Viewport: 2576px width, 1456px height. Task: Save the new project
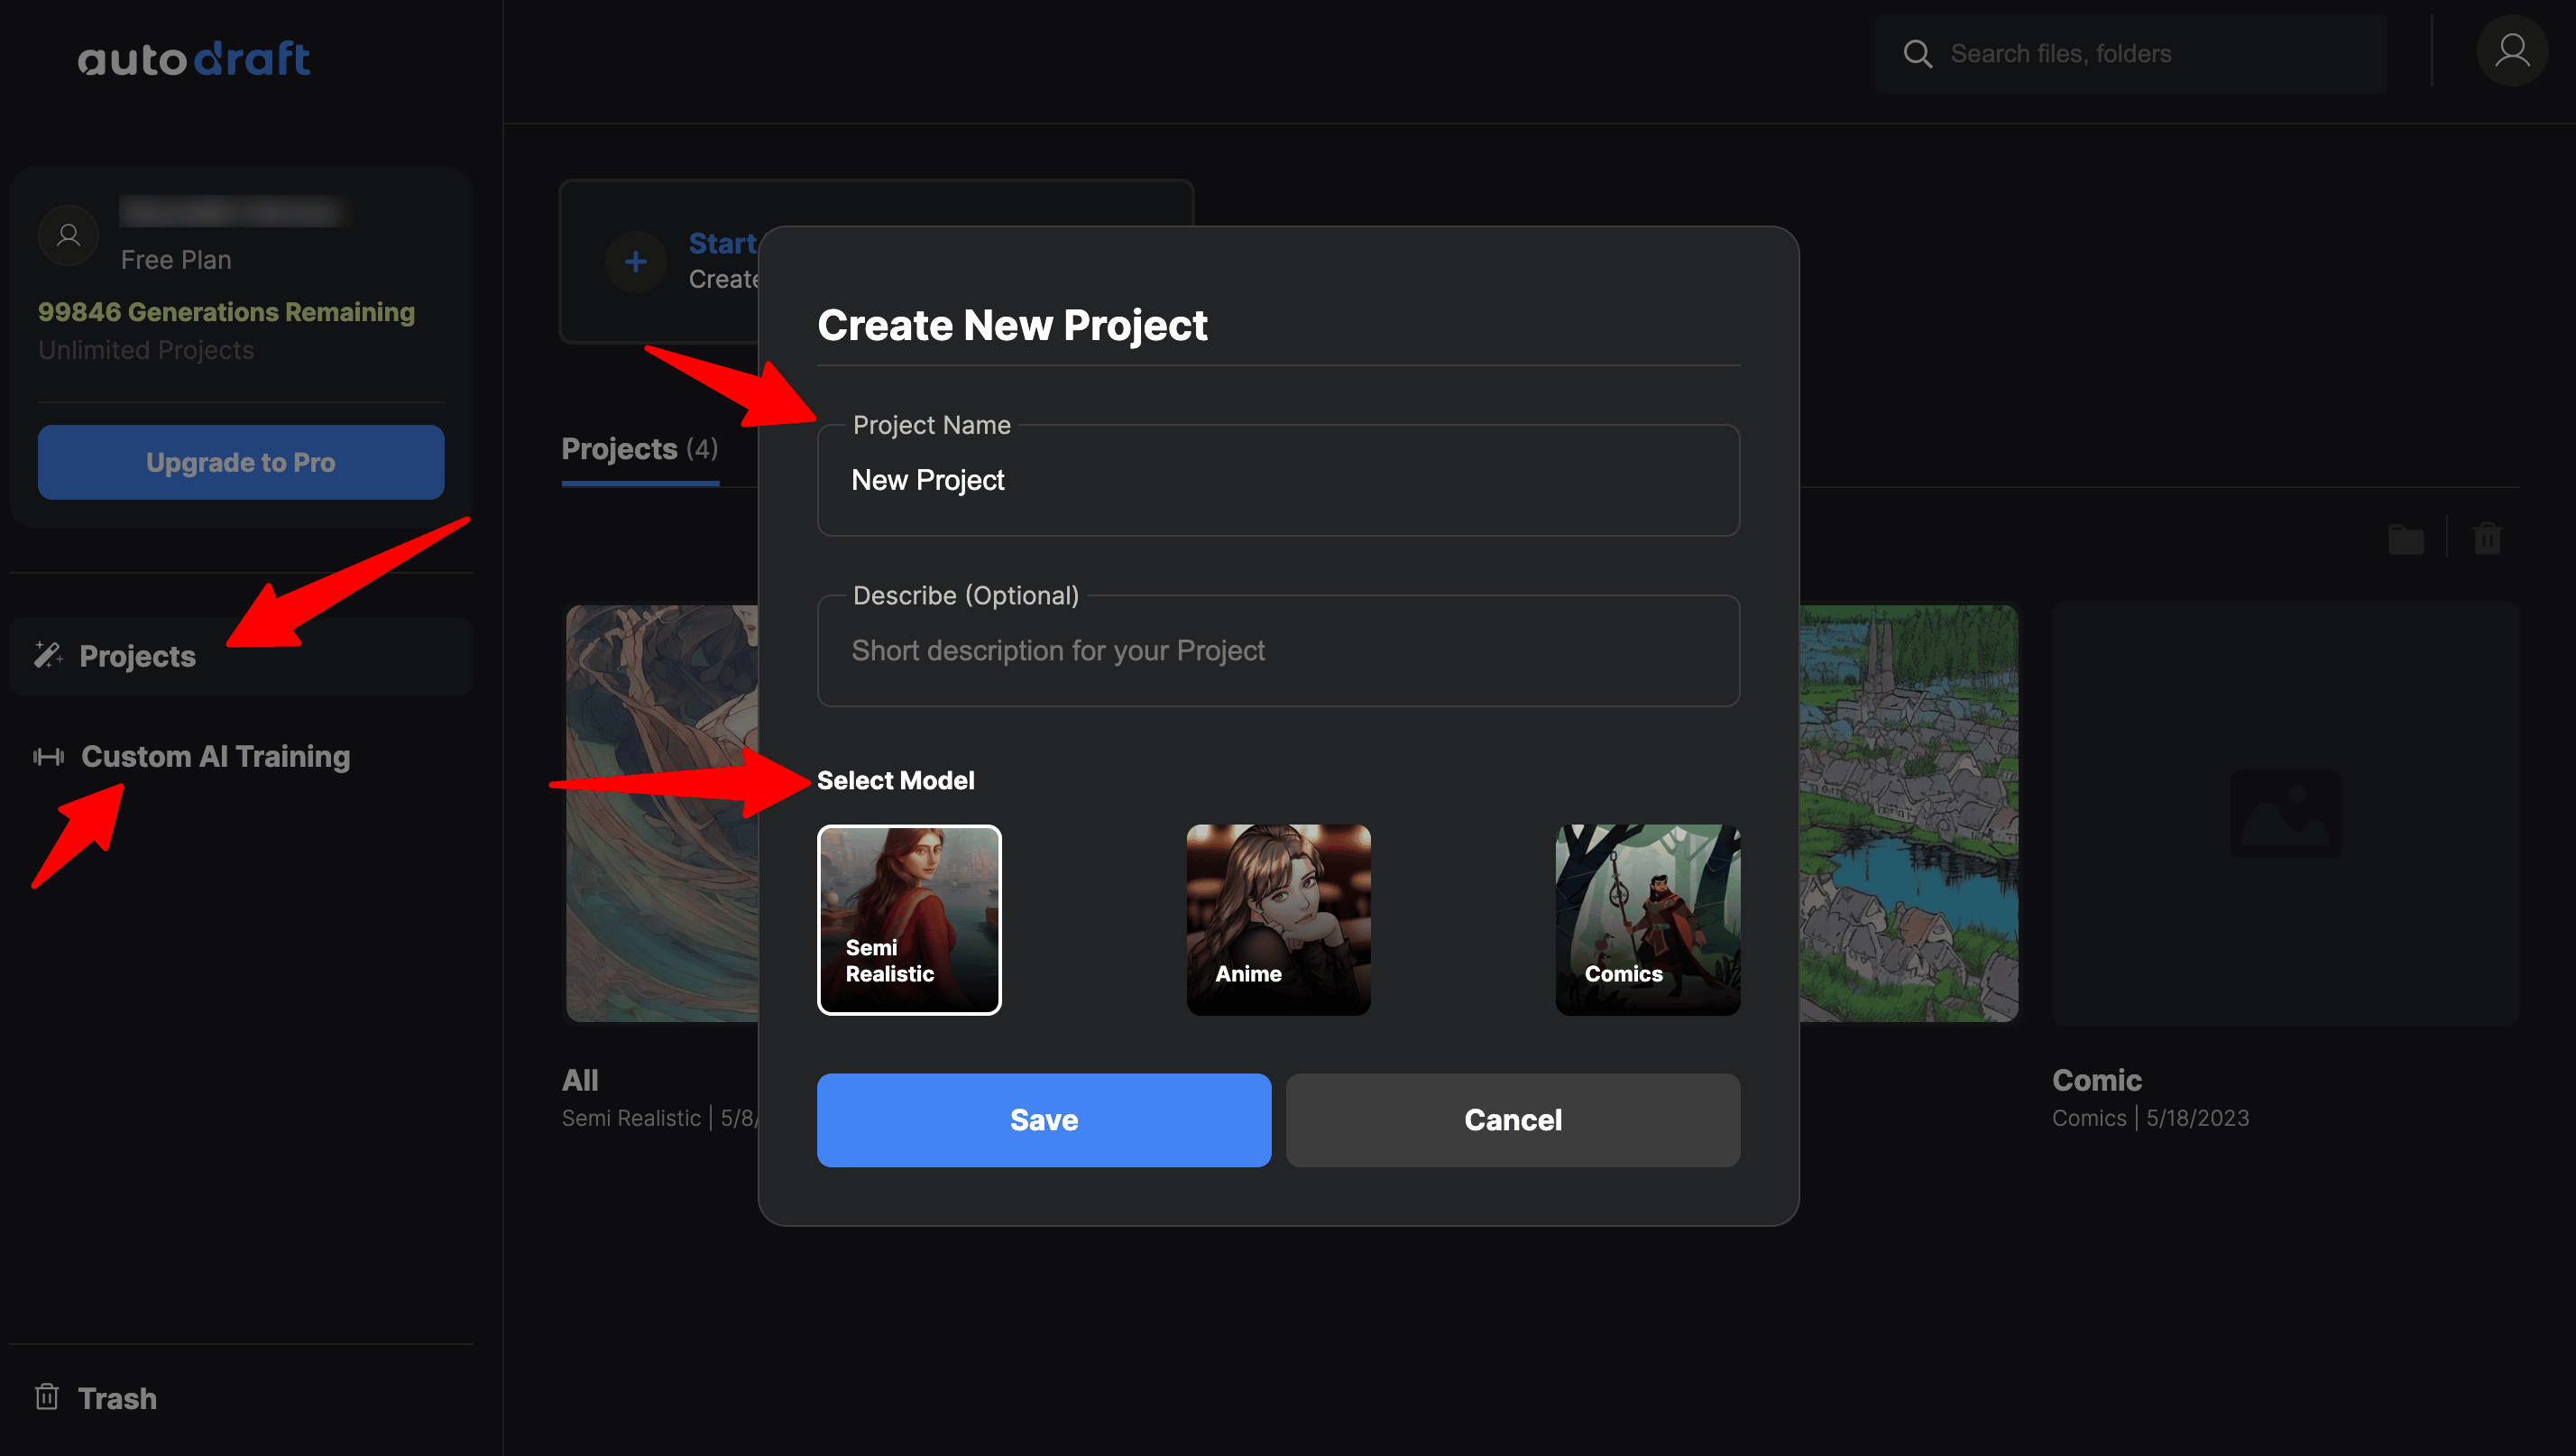click(1043, 1120)
